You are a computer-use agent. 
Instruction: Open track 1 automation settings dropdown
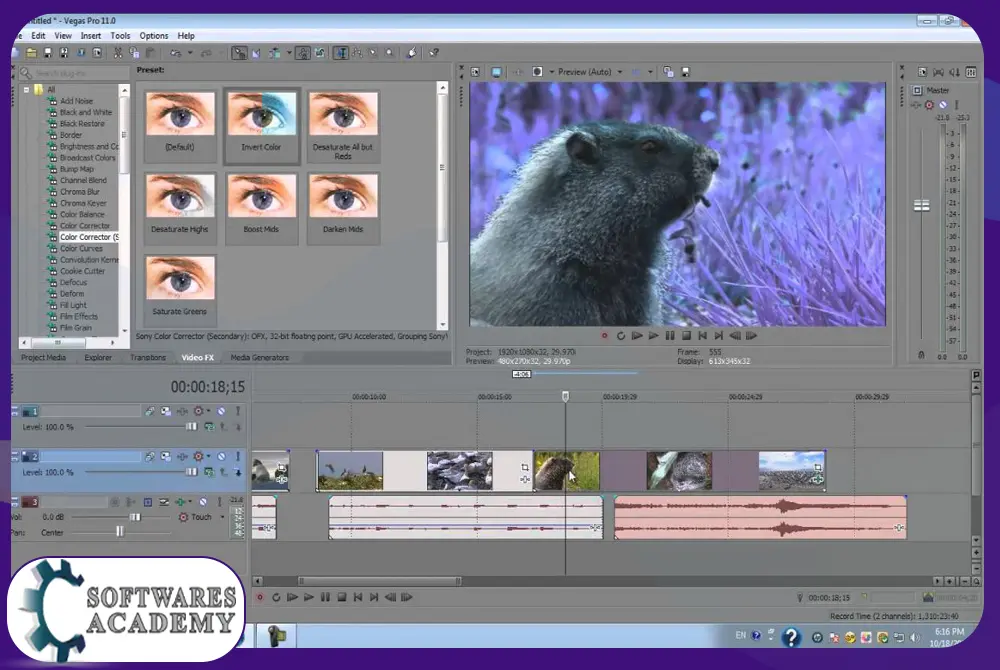[208, 411]
